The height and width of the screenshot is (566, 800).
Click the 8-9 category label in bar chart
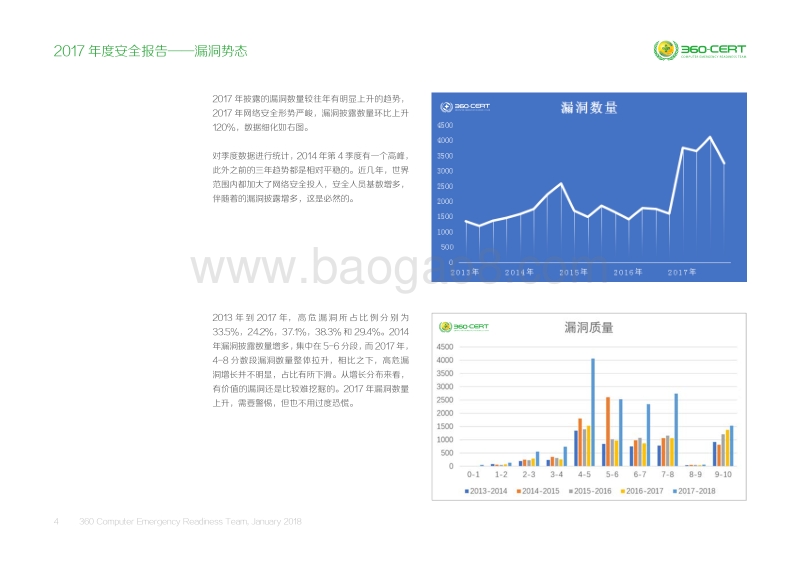tap(695, 475)
